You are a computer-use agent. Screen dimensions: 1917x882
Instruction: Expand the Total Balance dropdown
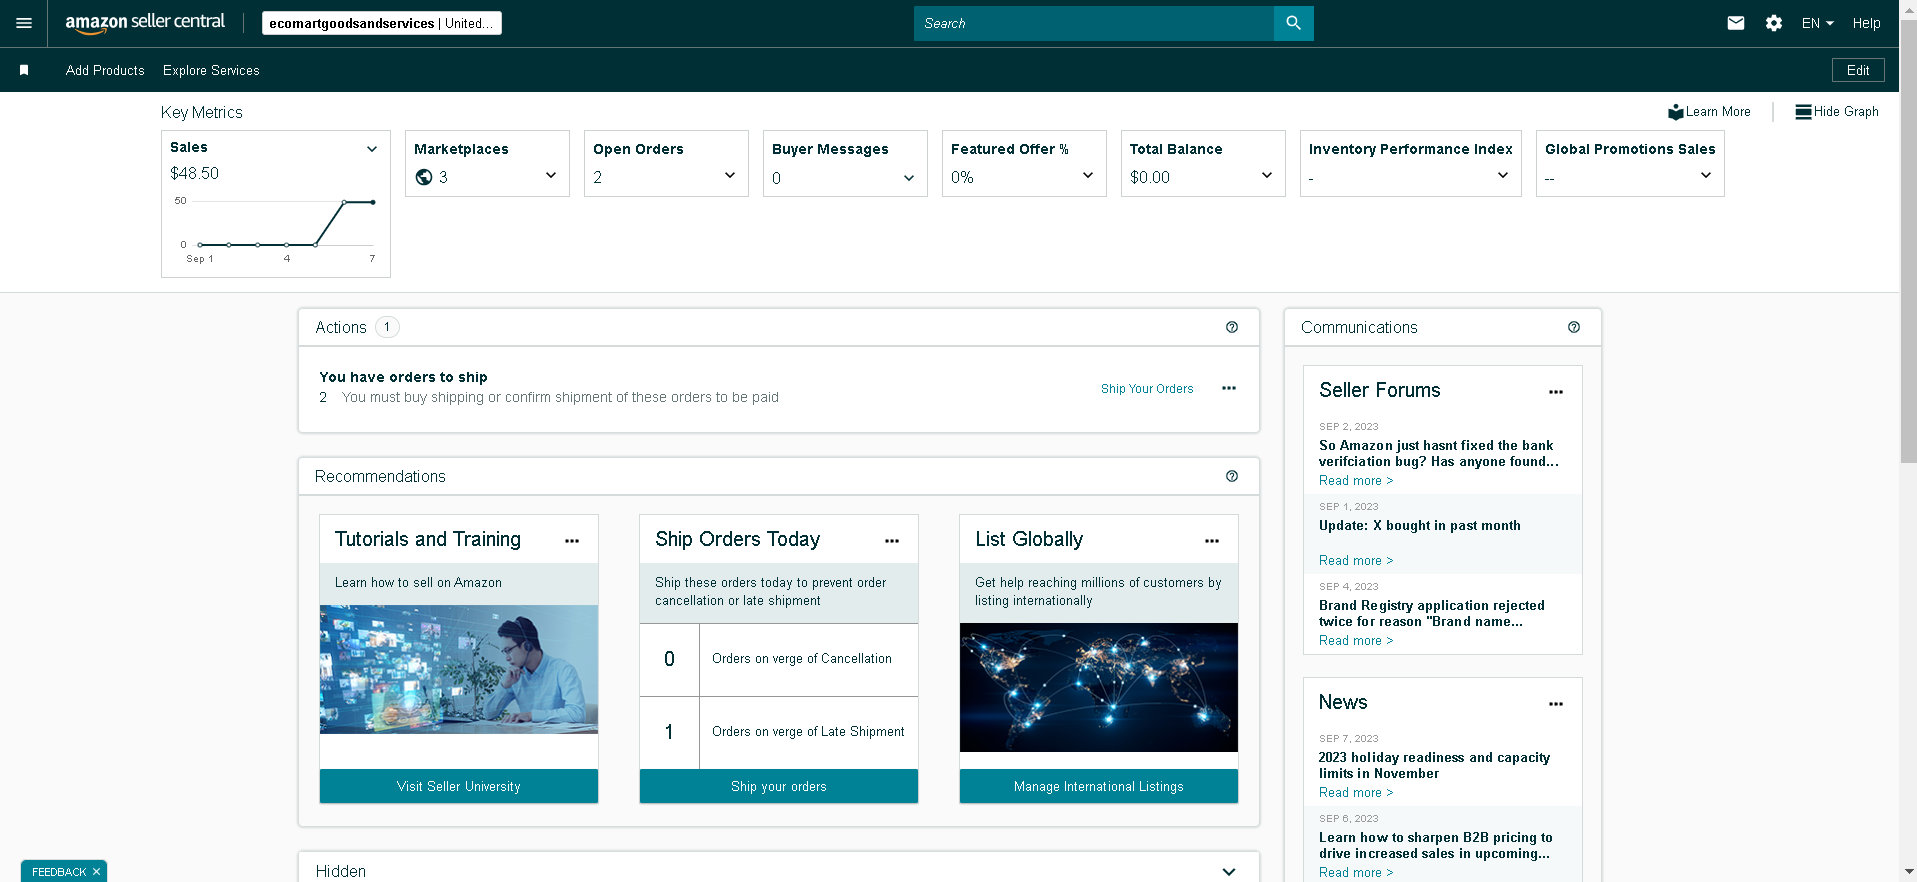point(1267,176)
